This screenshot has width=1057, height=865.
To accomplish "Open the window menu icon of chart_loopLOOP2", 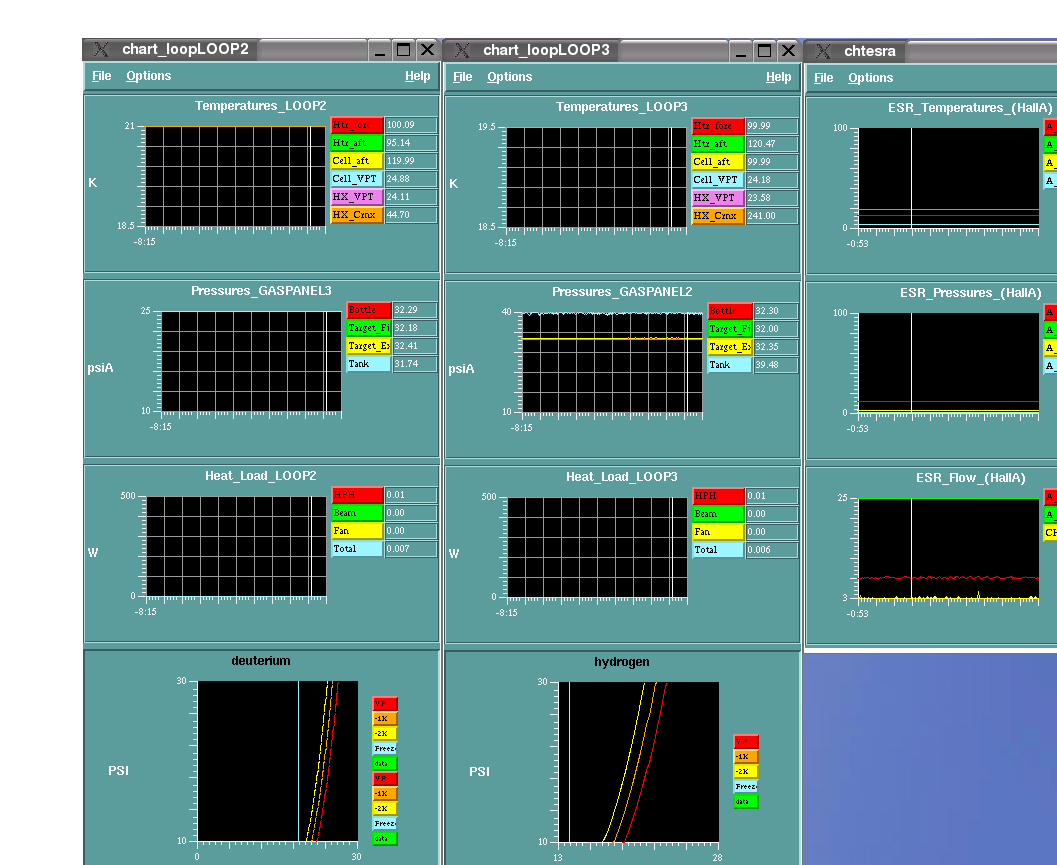I will coord(101,49).
